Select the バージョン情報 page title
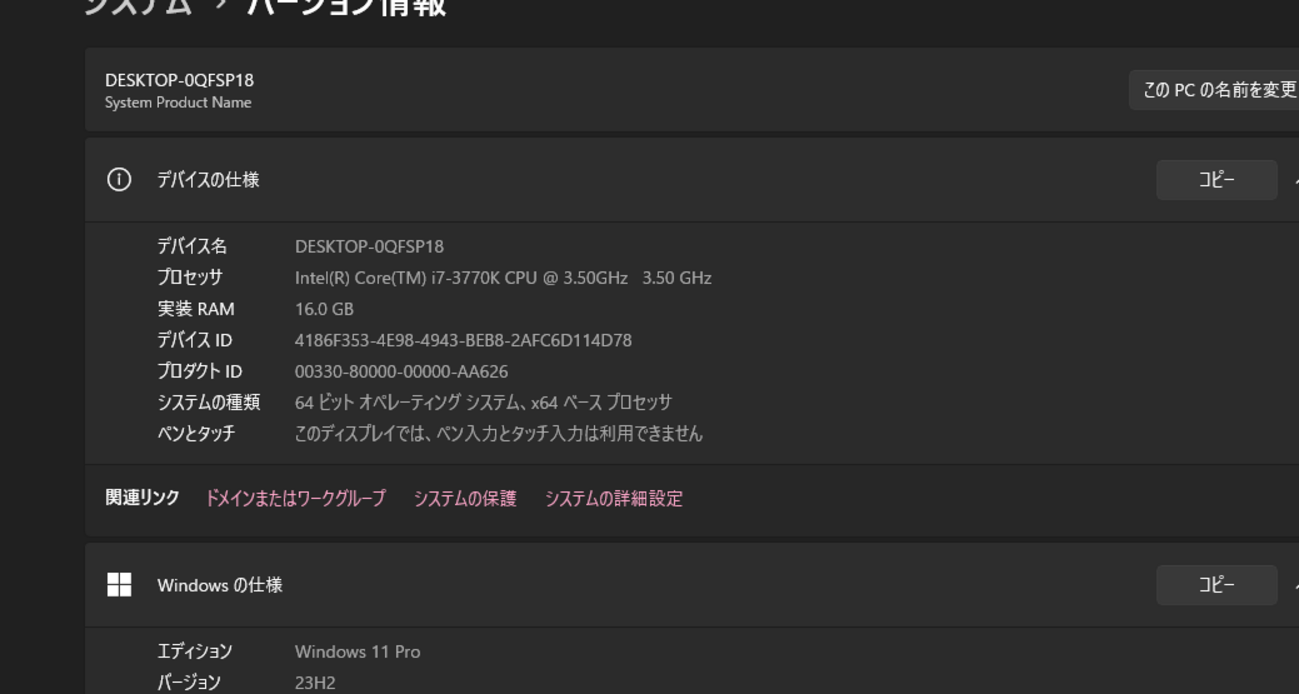This screenshot has height=694, width=1299. coord(346,6)
